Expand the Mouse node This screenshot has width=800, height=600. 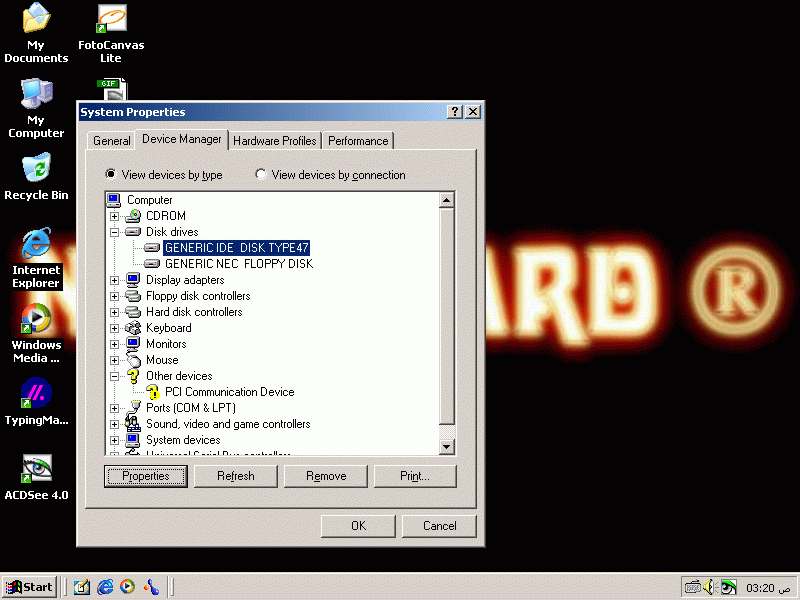point(114,360)
